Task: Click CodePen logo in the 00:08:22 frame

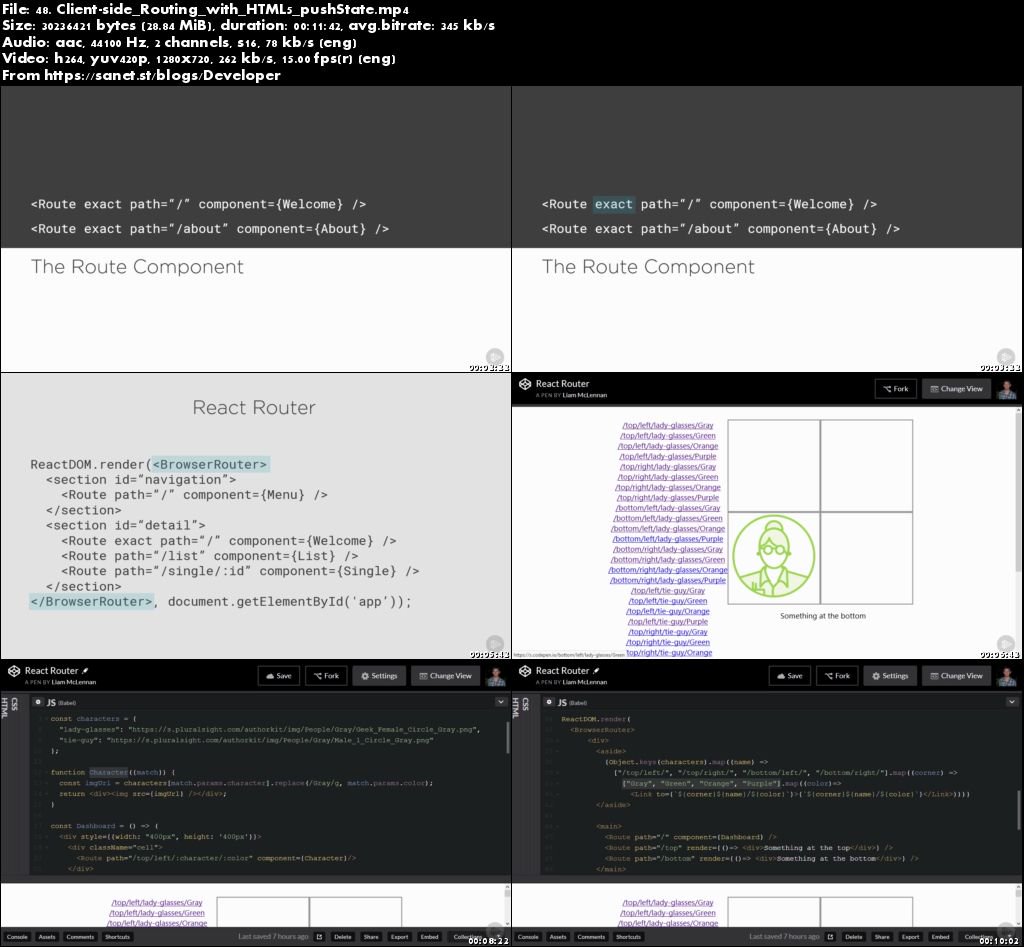Action: point(14,671)
